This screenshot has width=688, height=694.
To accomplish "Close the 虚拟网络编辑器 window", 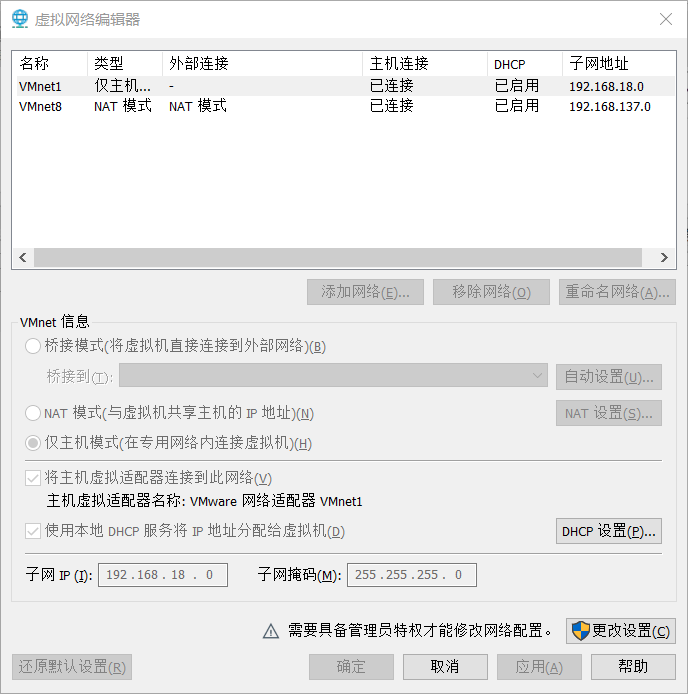I will (666, 19).
